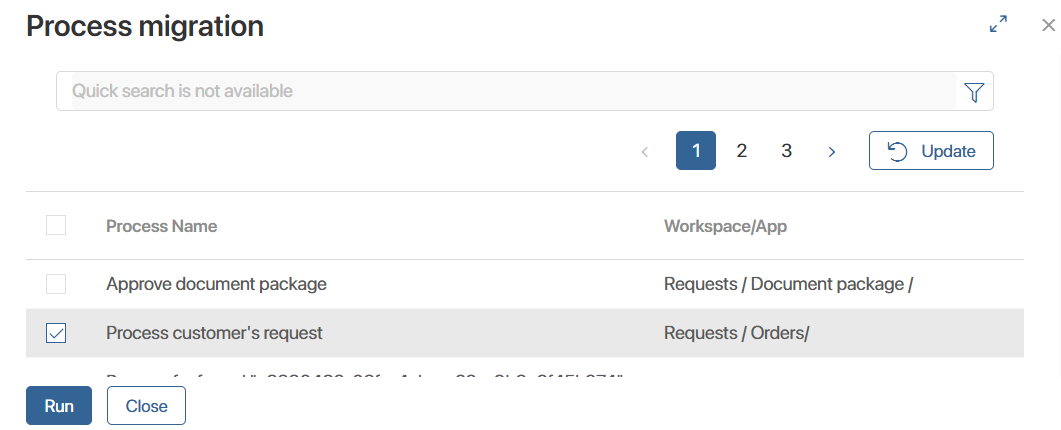Click the Process Name column header
Image resolution: width=1061 pixels, height=430 pixels.
[x=162, y=226]
